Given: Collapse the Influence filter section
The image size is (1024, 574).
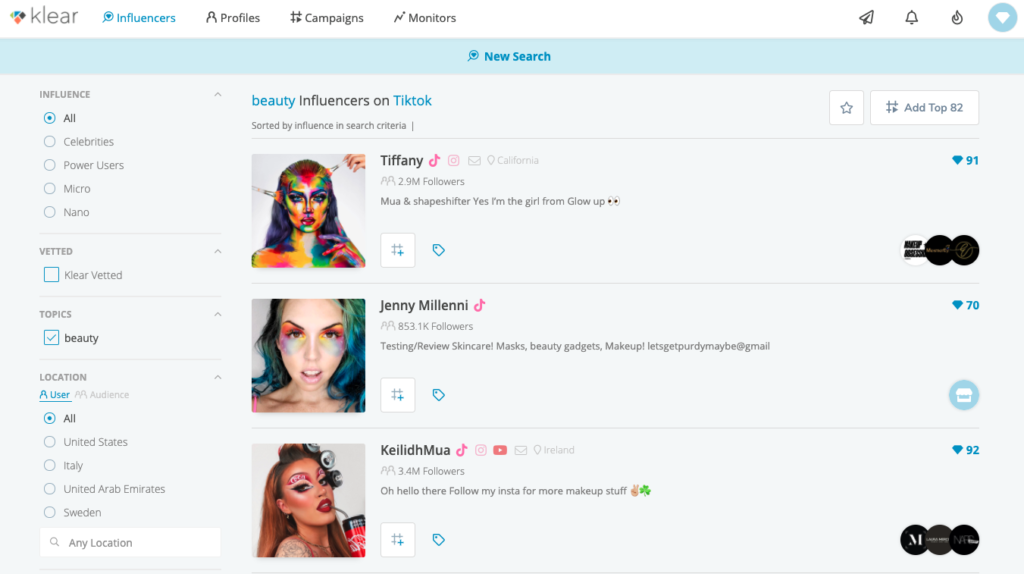Looking at the screenshot, I should 217,95.
